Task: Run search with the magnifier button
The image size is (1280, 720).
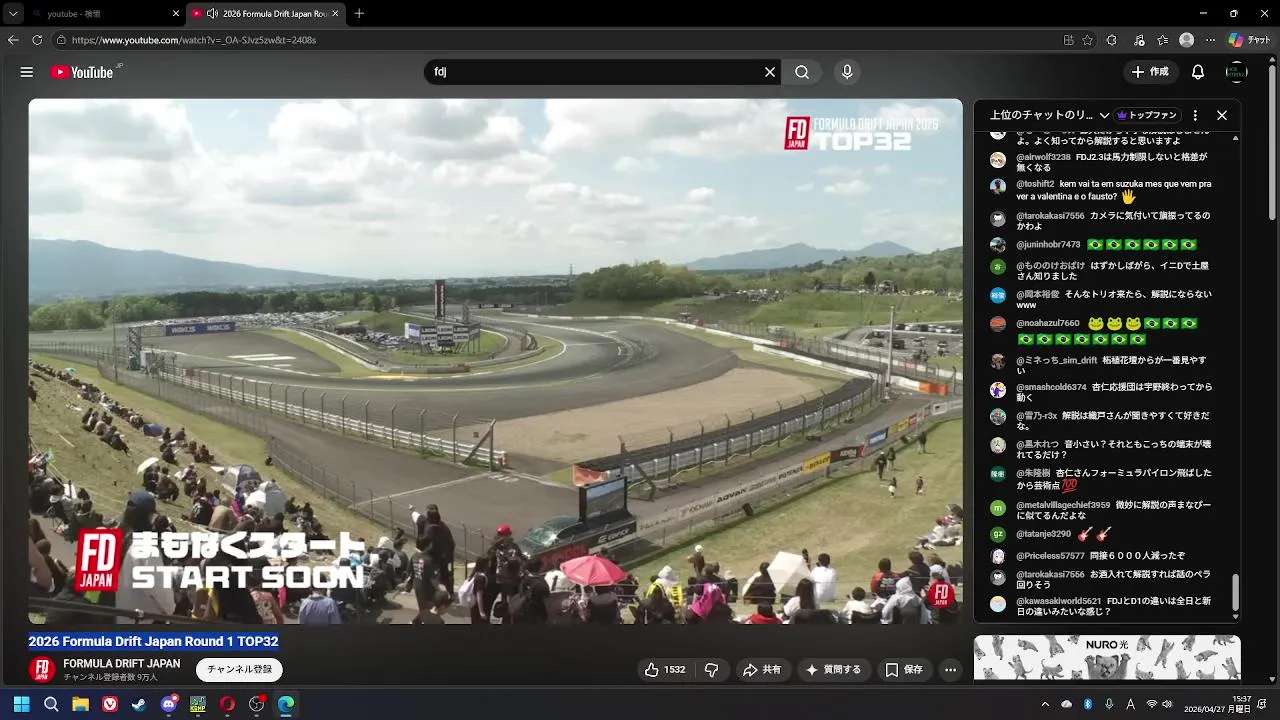Action: click(802, 72)
